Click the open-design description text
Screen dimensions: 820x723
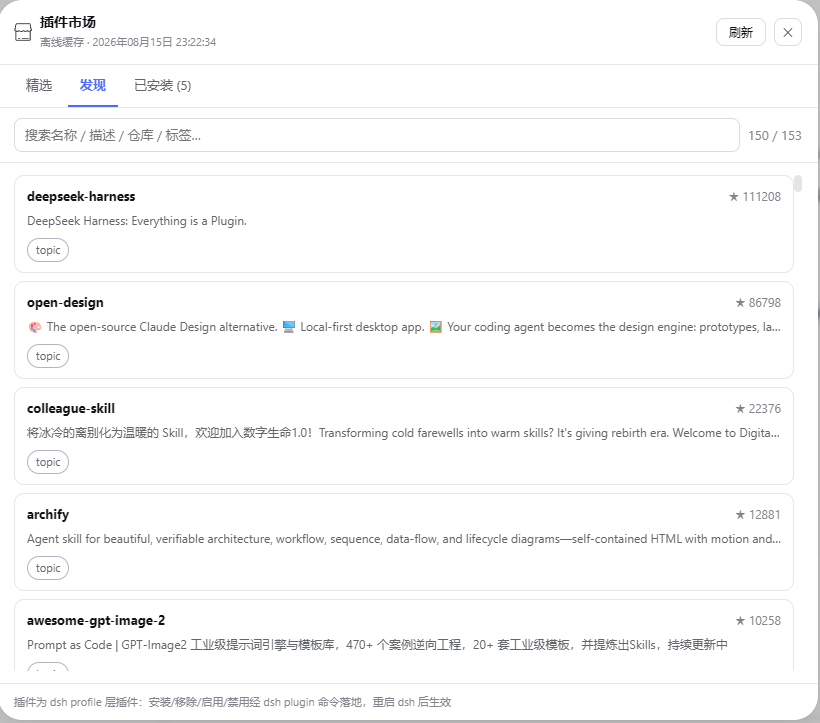[404, 327]
